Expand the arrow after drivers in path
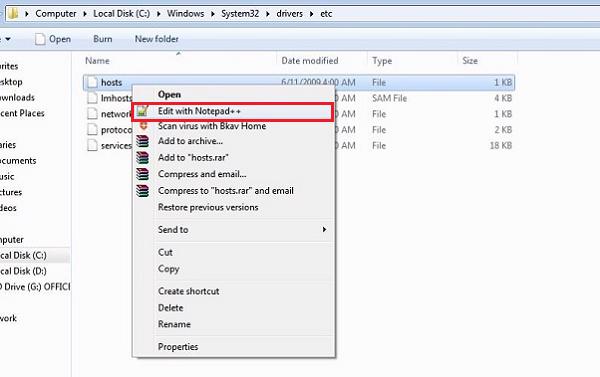This screenshot has width=600, height=377. [311, 14]
